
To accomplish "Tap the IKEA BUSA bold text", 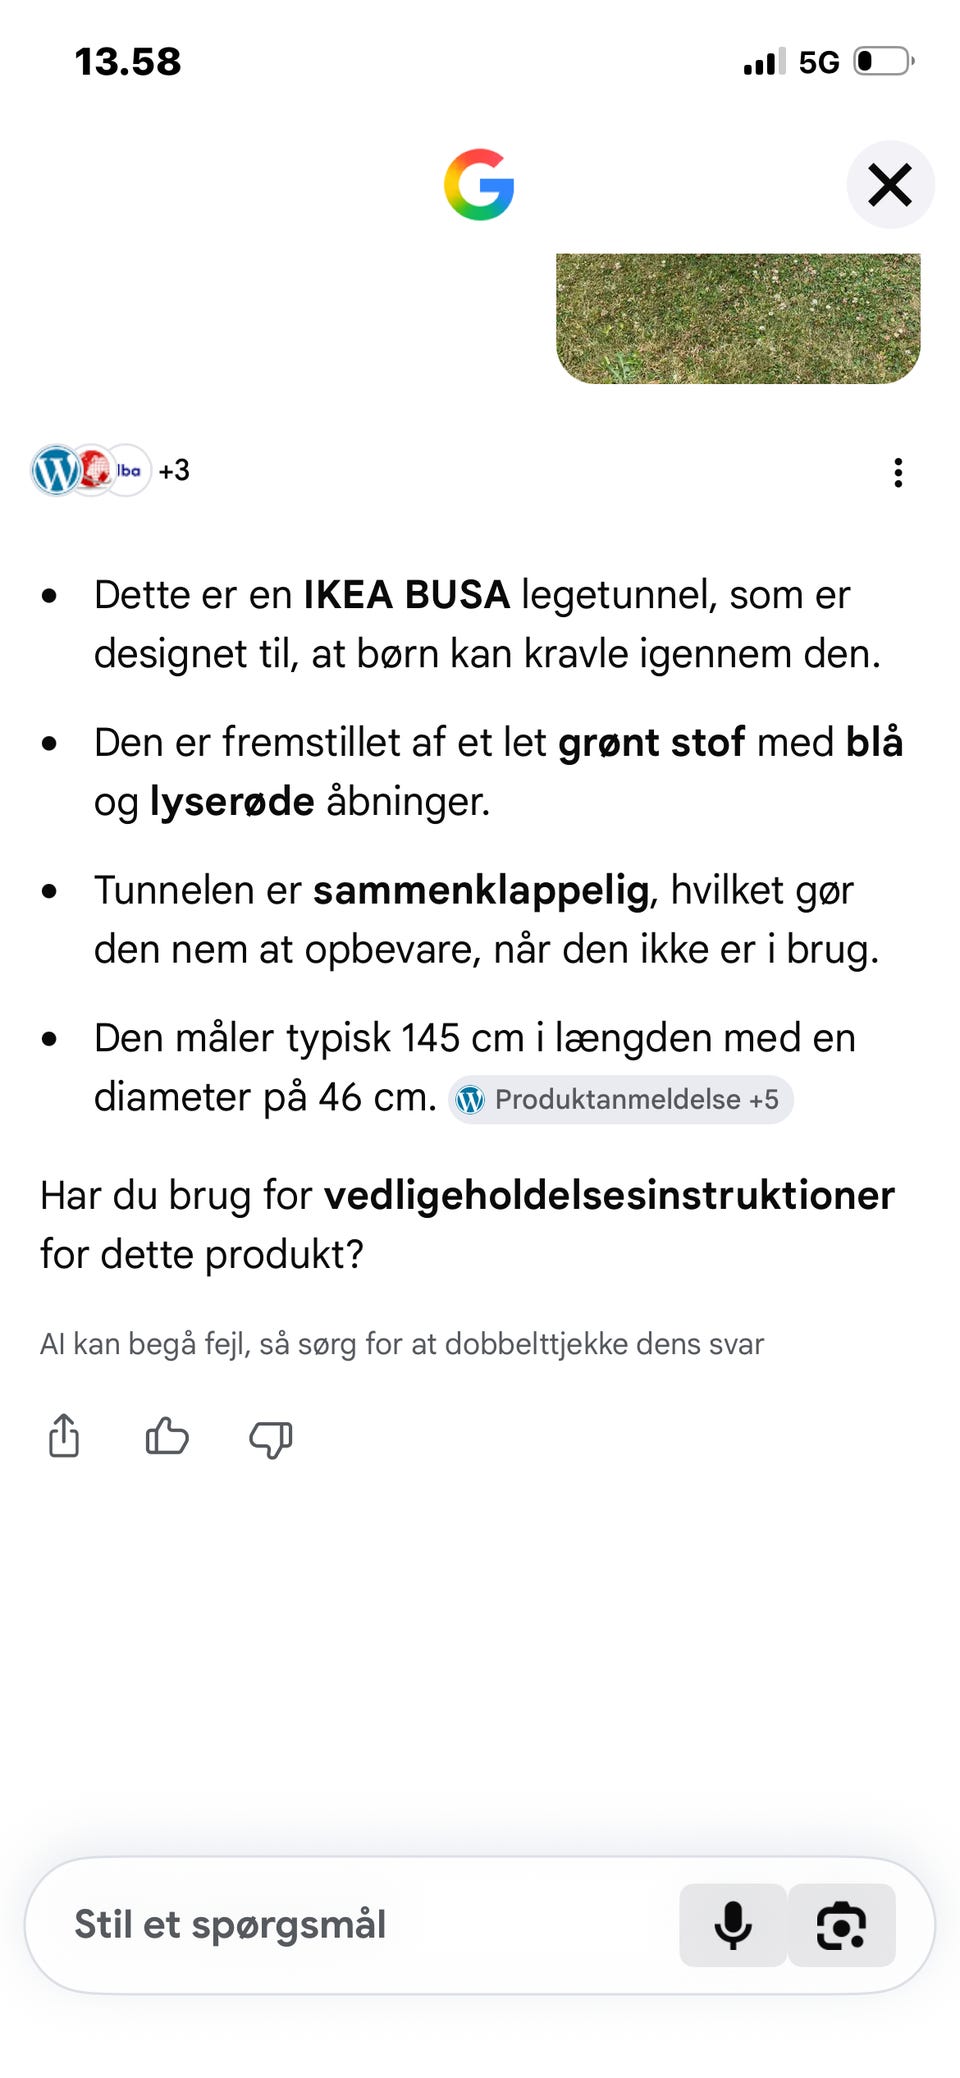I will 407,595.
